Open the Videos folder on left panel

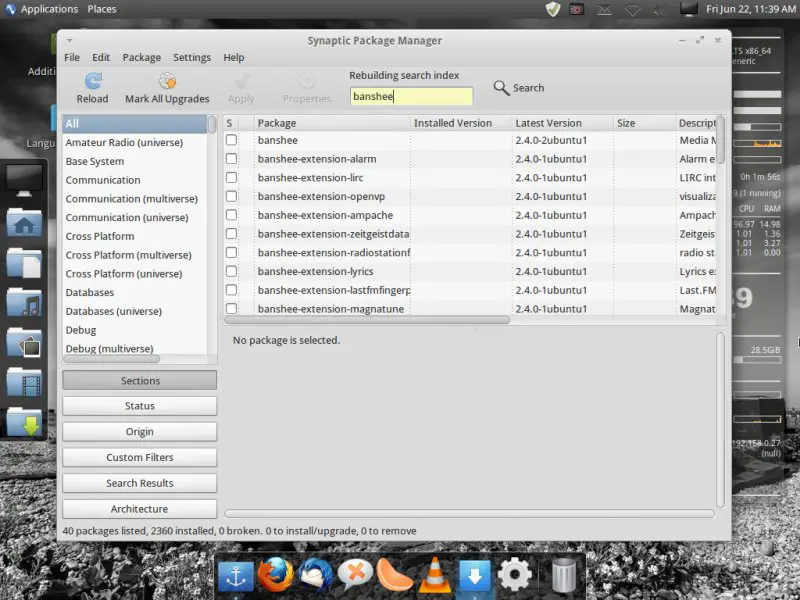point(24,382)
